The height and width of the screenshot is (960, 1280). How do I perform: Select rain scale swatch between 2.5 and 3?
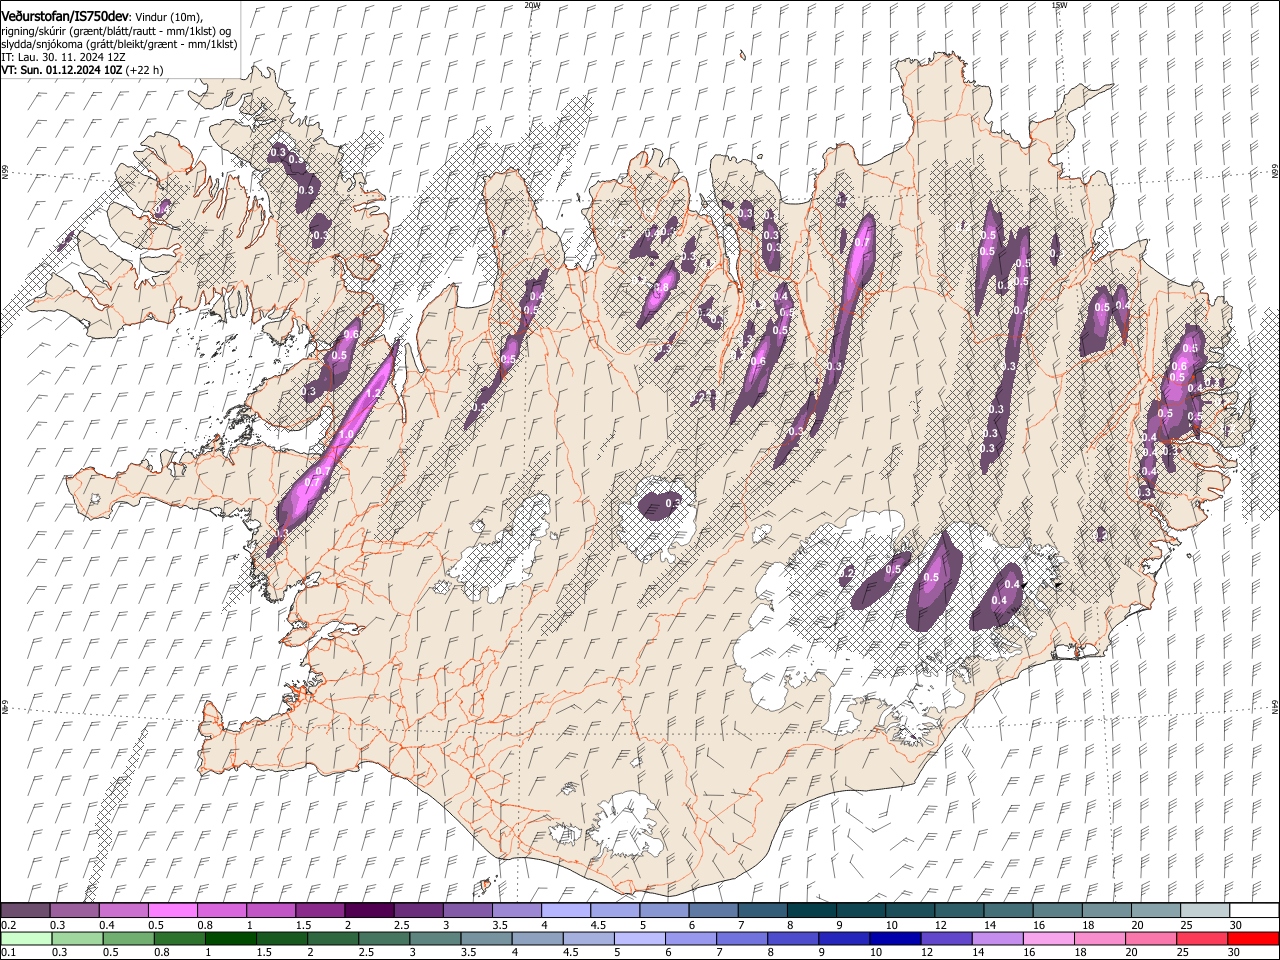(x=384, y=938)
